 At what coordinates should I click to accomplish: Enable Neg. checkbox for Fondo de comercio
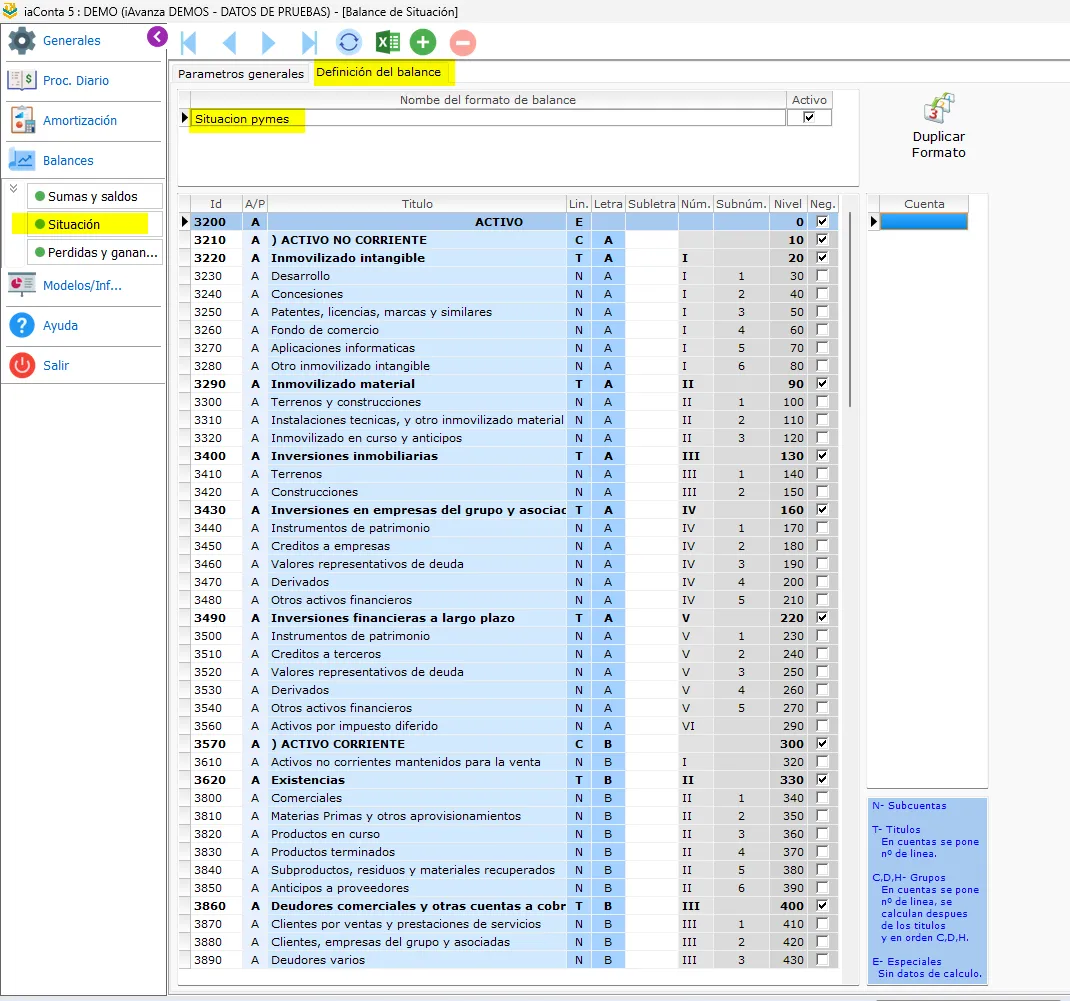click(822, 330)
